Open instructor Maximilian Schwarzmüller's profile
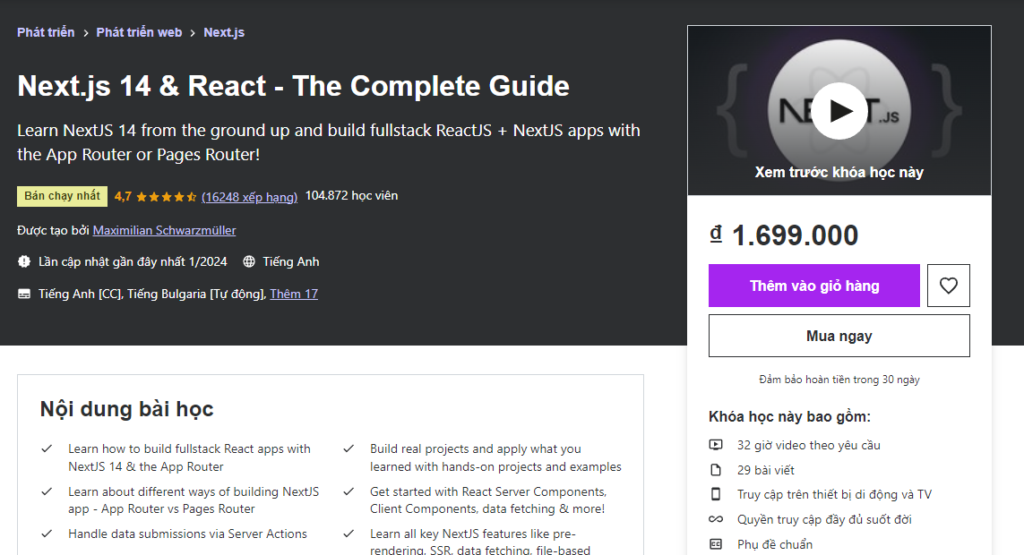 [x=164, y=230]
